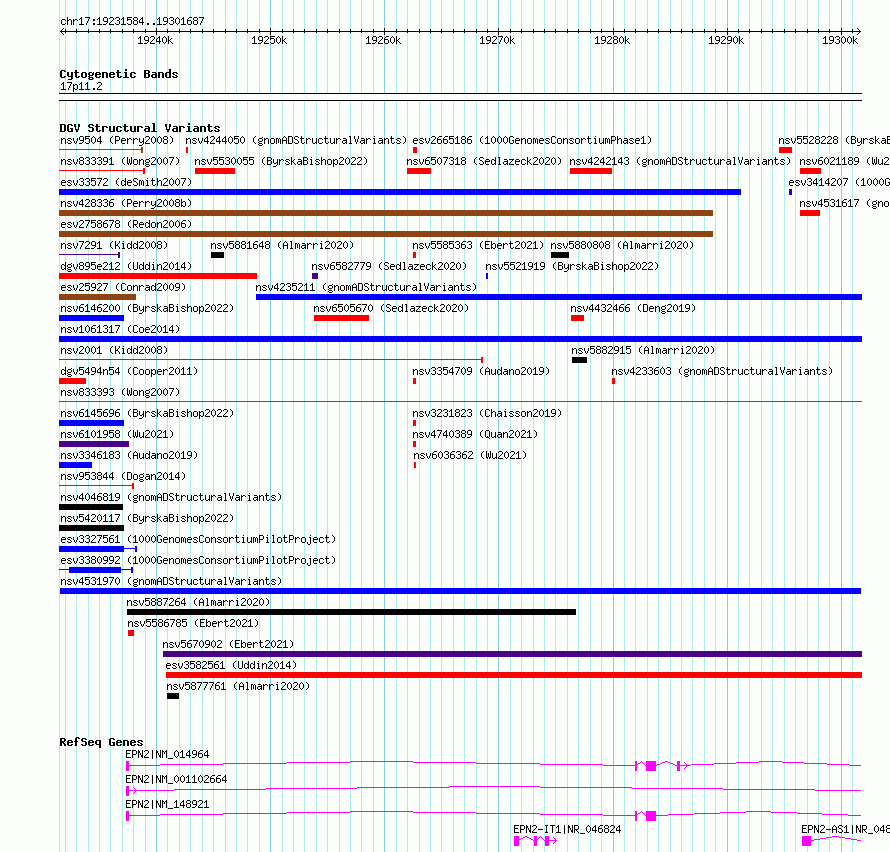Click the esv33572 (deSmith2007) blue variant bar

coord(400,192)
